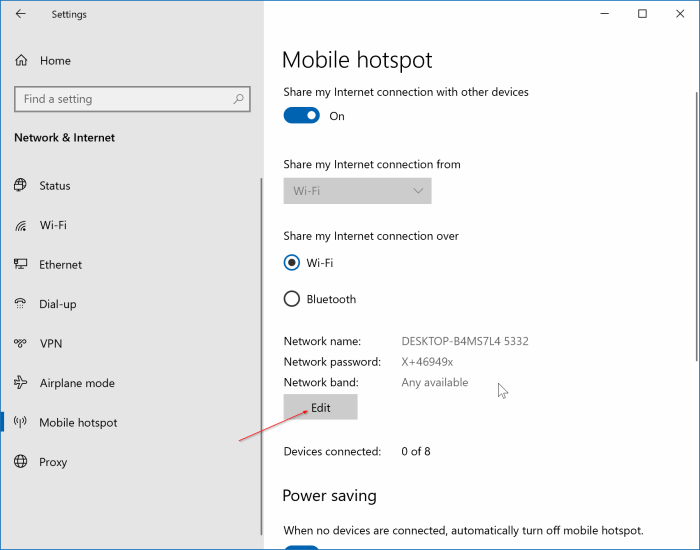
Task: Click the search magnifier icon
Action: [238, 99]
